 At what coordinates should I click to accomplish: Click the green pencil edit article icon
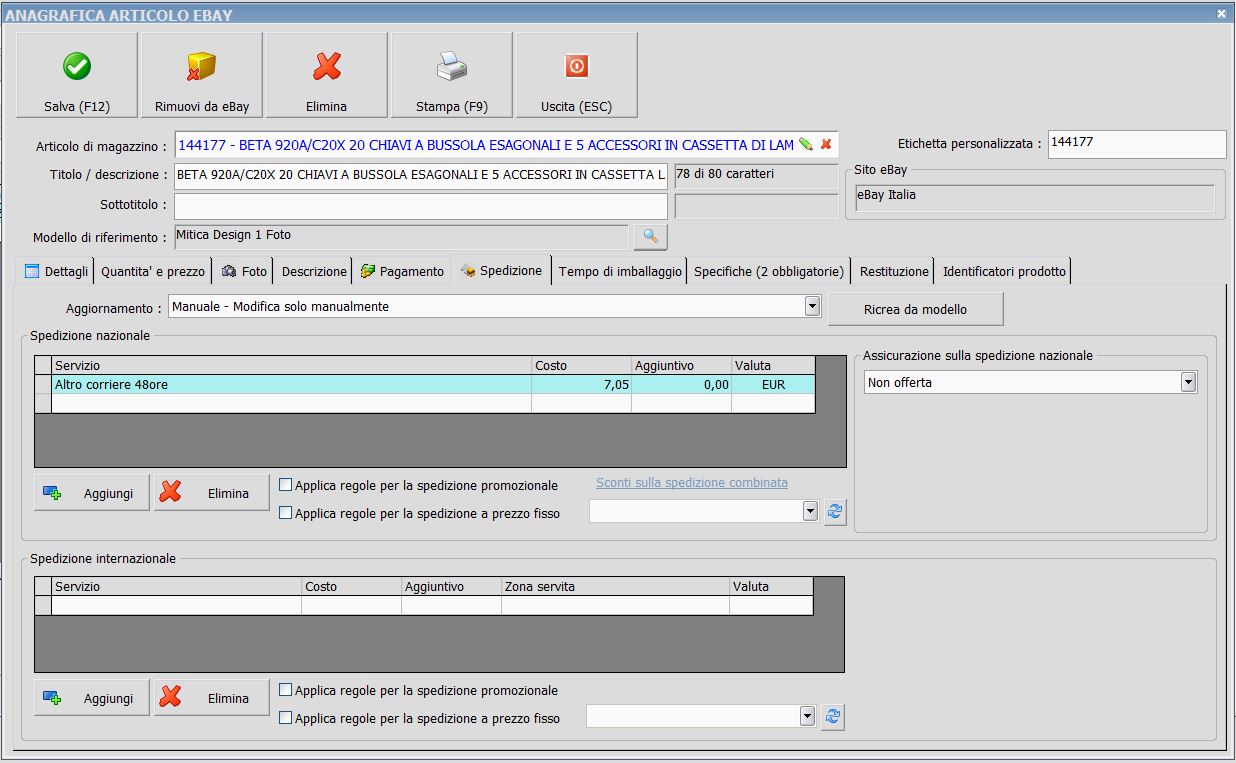click(x=806, y=145)
